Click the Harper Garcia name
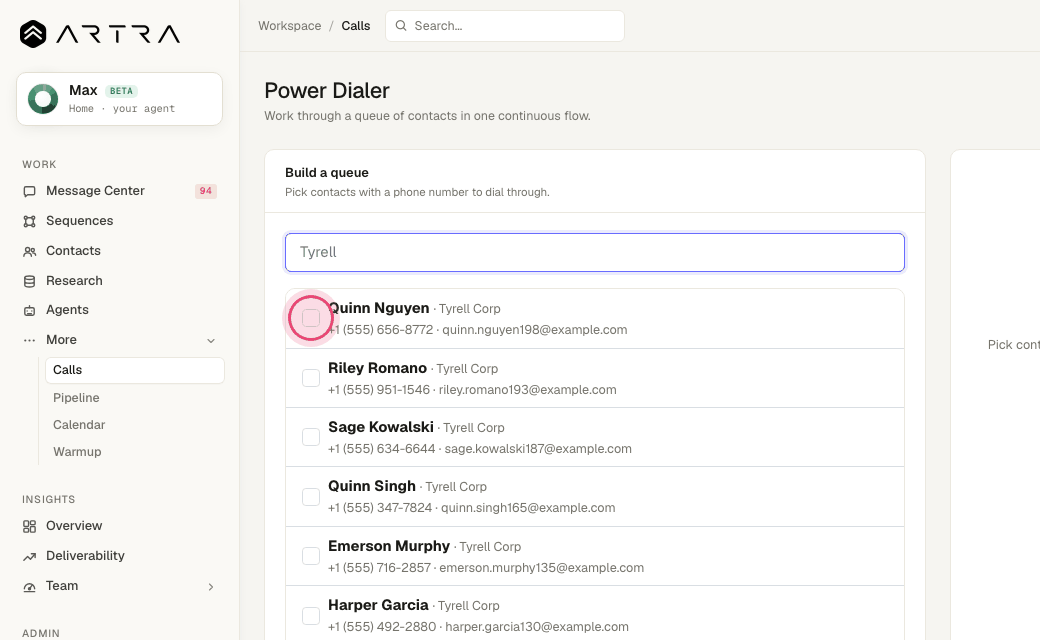 tap(378, 605)
